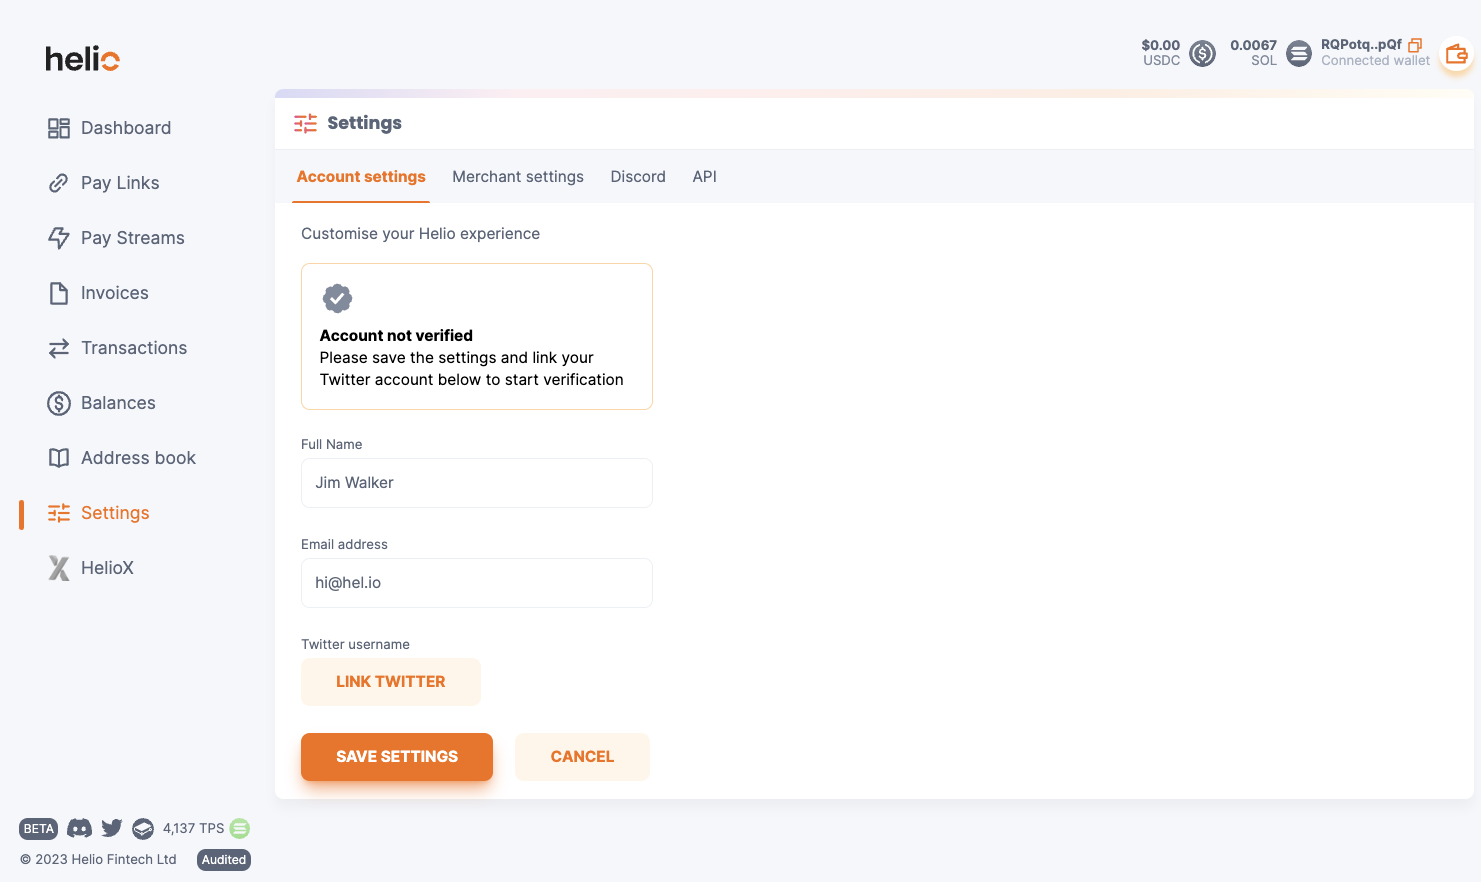Copy wallet address with copy icon
1481x882 pixels.
pos(1415,45)
